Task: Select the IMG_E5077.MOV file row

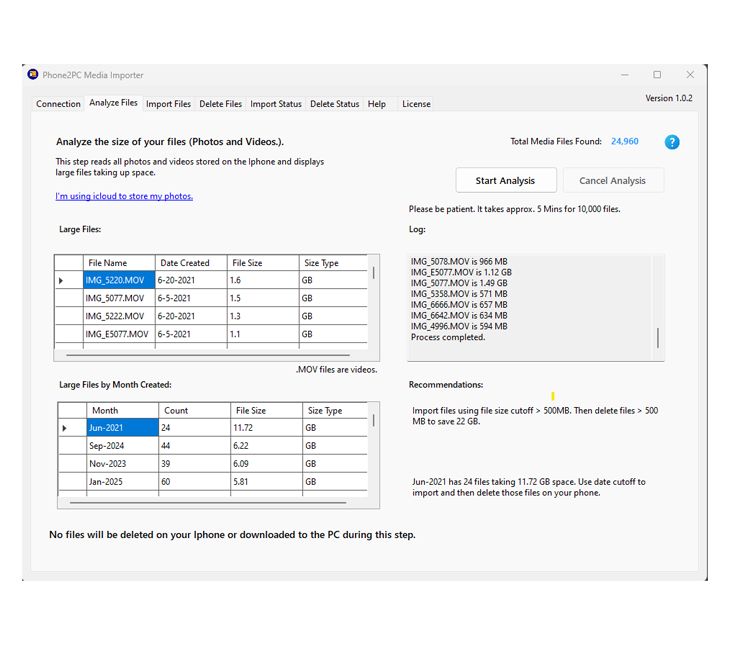Action: [x=211, y=334]
